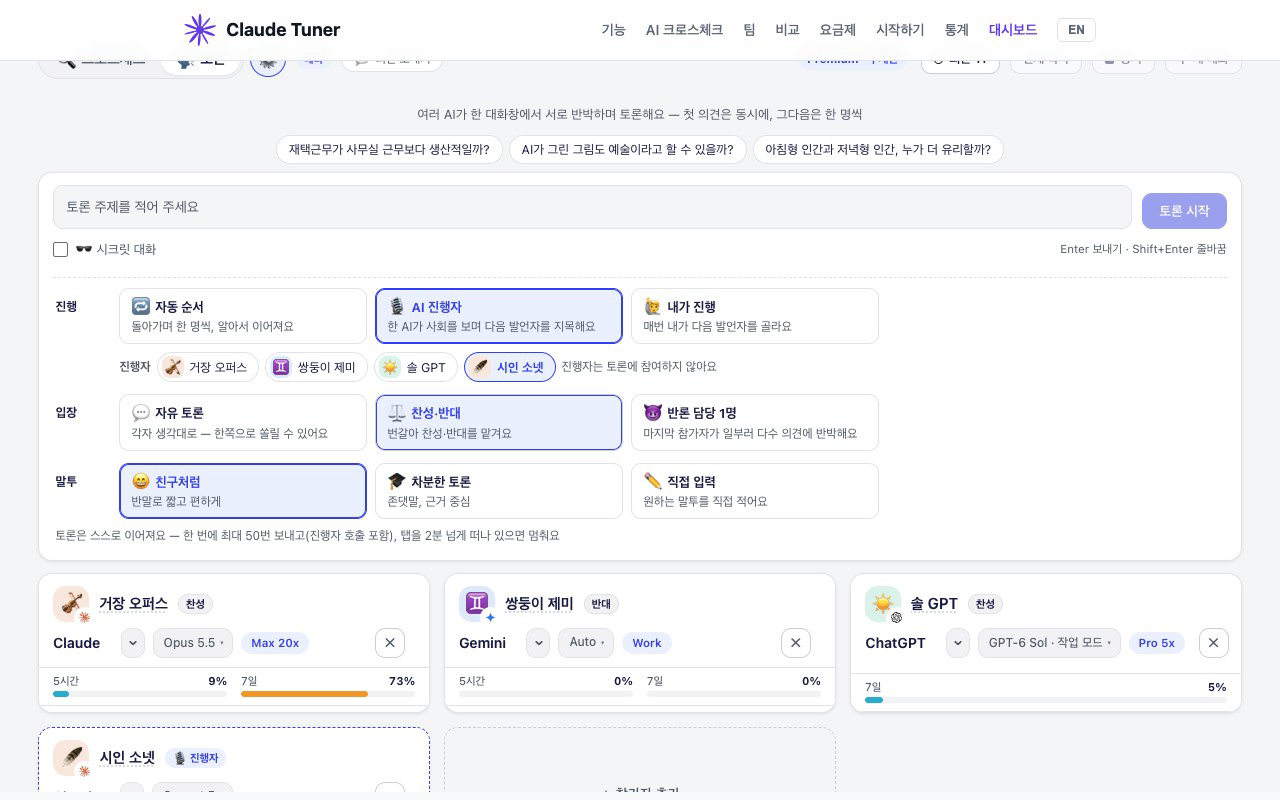Open 팀 in top navigation
This screenshot has width=1280, height=800.
(x=749, y=30)
